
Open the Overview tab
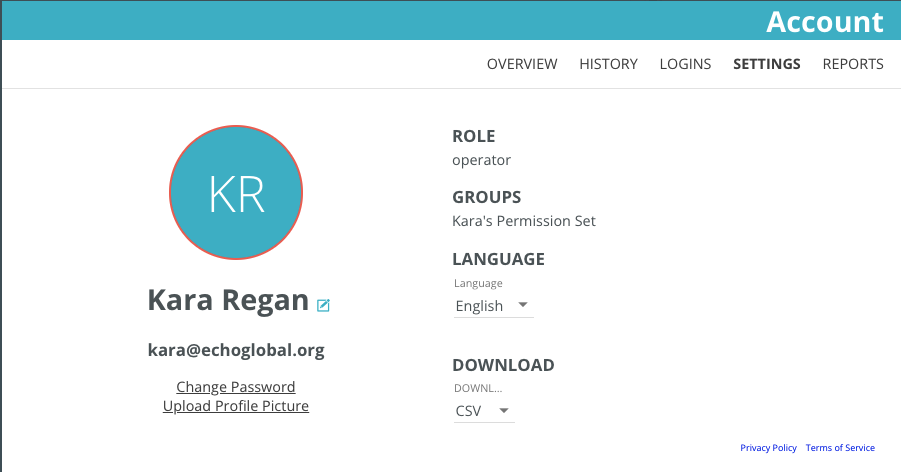[x=522, y=64]
